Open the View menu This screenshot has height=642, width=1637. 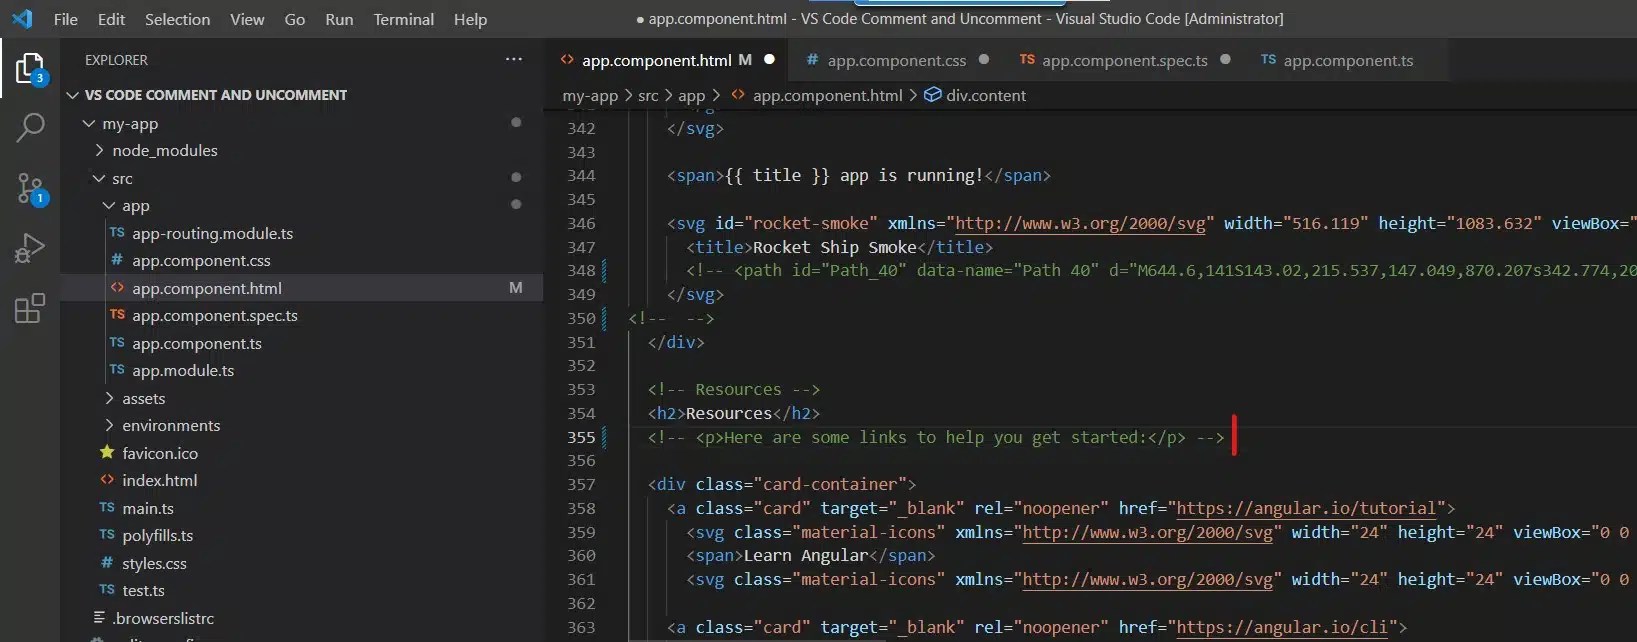coord(247,19)
